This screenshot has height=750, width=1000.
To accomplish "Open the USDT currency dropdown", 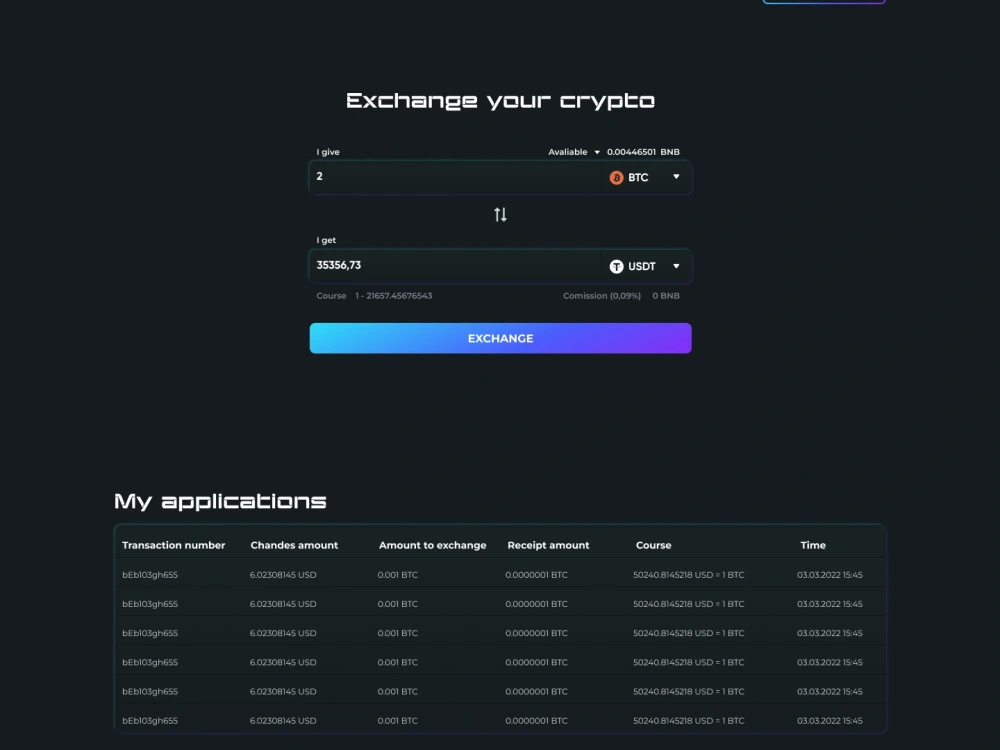I will click(x=677, y=266).
